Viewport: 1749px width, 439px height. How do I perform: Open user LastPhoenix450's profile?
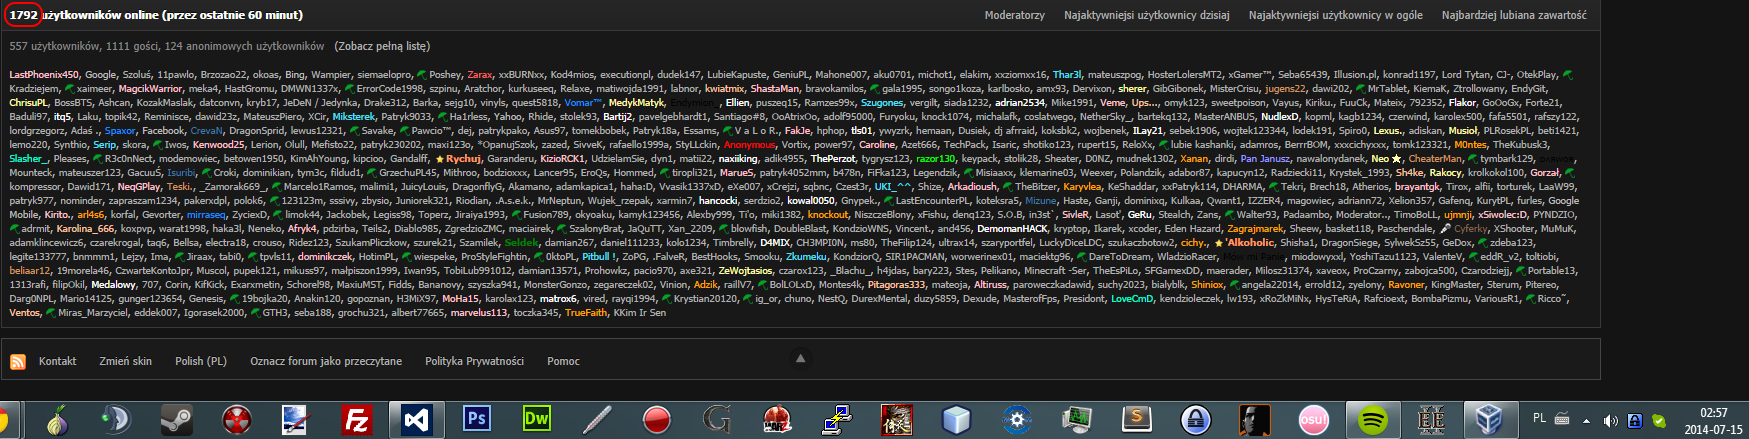(44, 75)
